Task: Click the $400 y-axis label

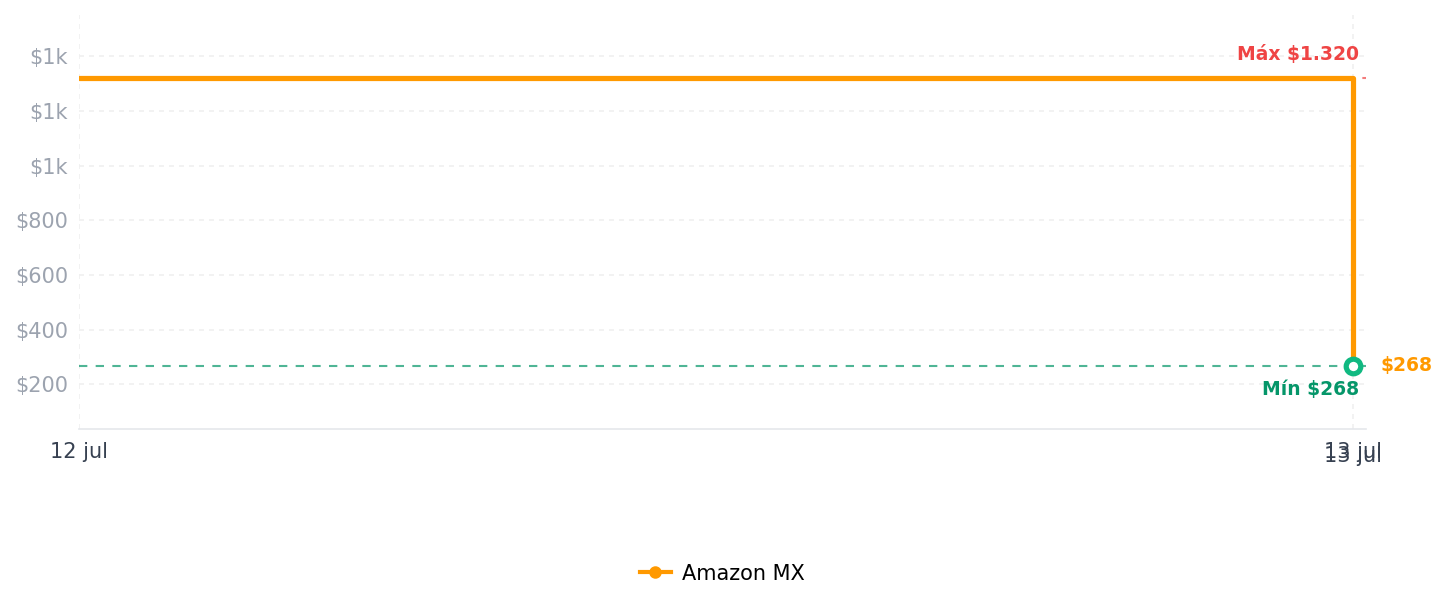Action: point(42,330)
